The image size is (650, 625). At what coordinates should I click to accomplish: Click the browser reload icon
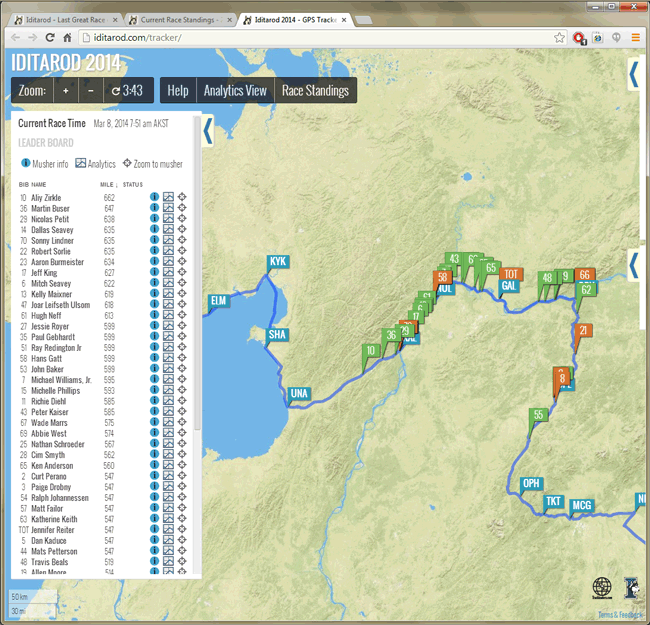pos(50,38)
